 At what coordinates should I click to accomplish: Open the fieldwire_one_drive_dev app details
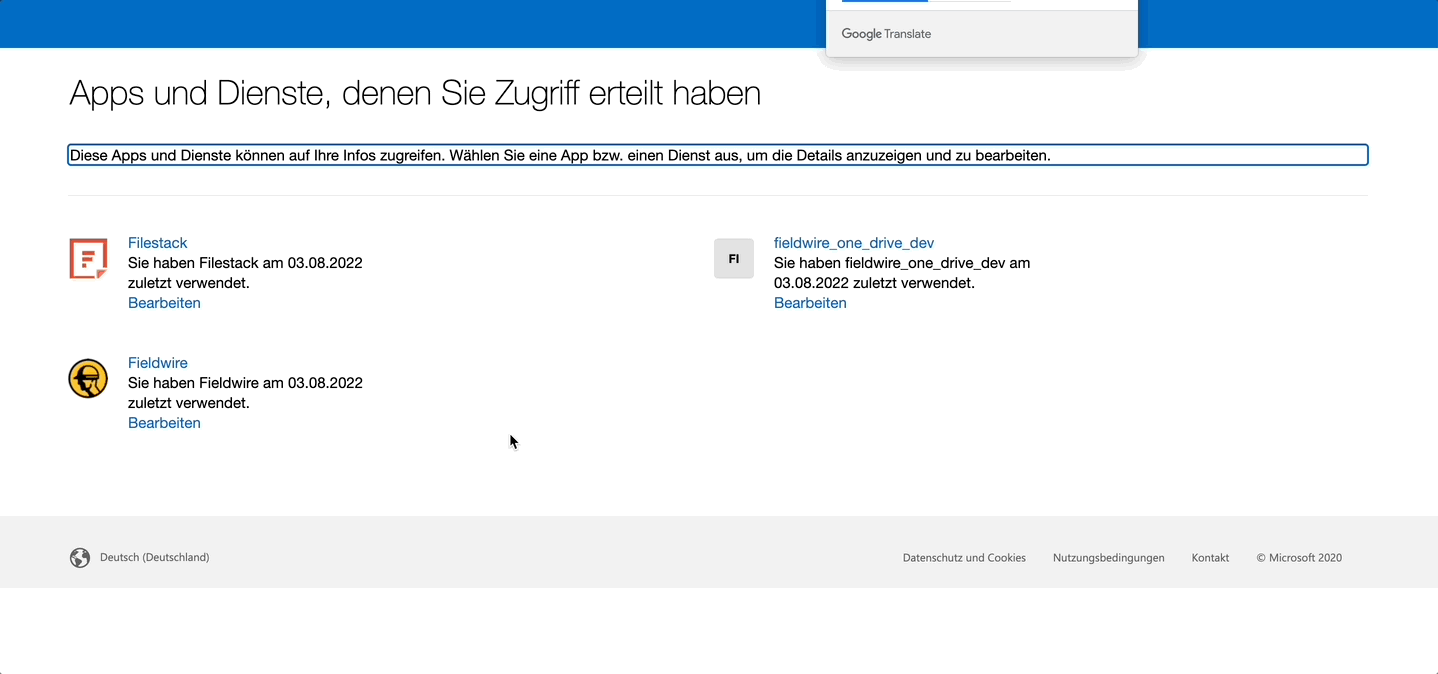pyautogui.click(x=853, y=242)
